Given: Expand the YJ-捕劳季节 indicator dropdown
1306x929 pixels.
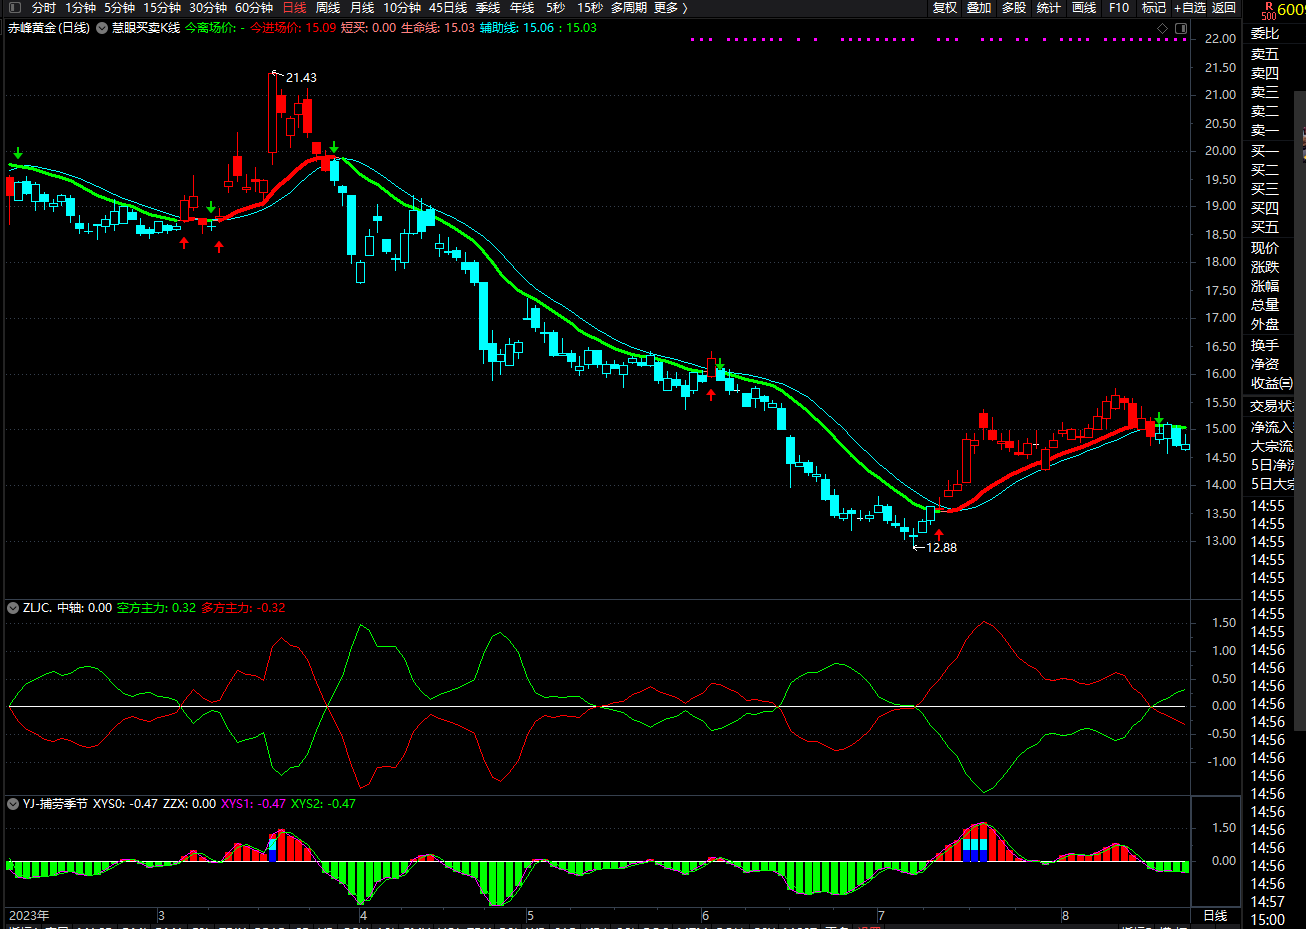Looking at the screenshot, I should (x=13, y=803).
